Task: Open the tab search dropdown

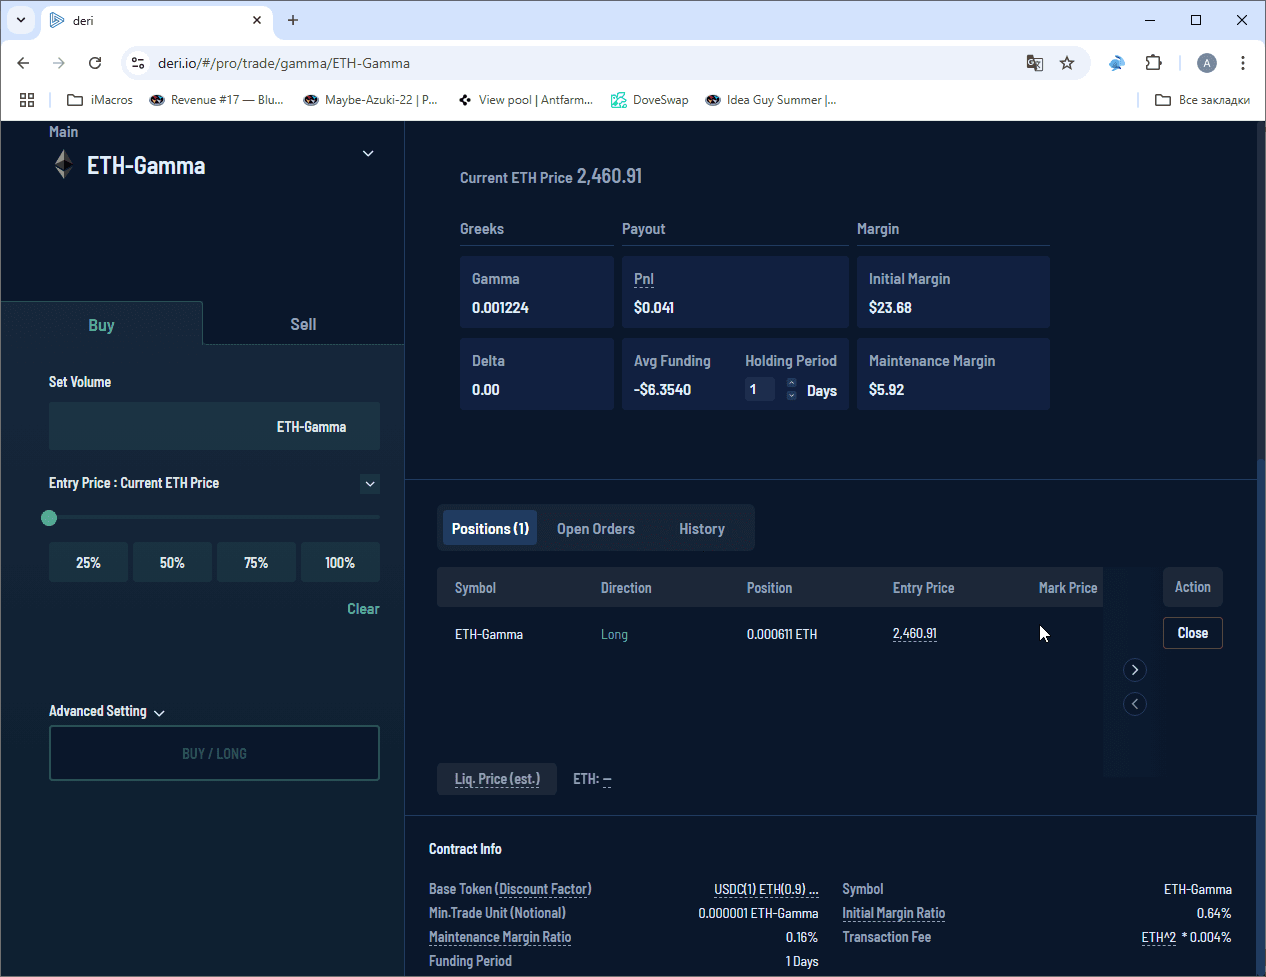Action: pyautogui.click(x=21, y=20)
